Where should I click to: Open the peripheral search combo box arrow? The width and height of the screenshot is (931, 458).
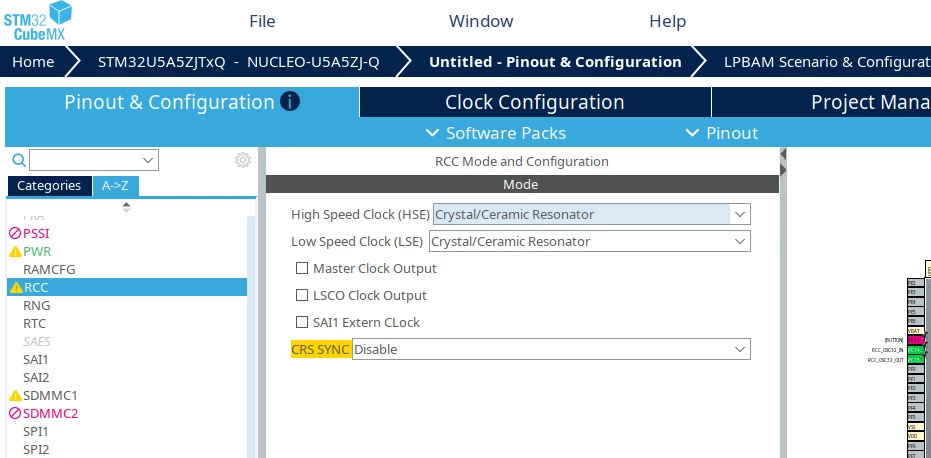coord(148,160)
